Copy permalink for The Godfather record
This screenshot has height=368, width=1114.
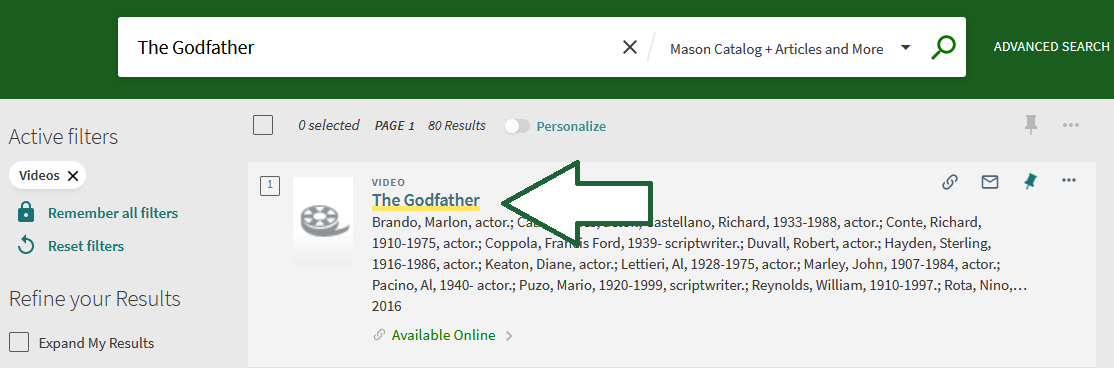(949, 182)
